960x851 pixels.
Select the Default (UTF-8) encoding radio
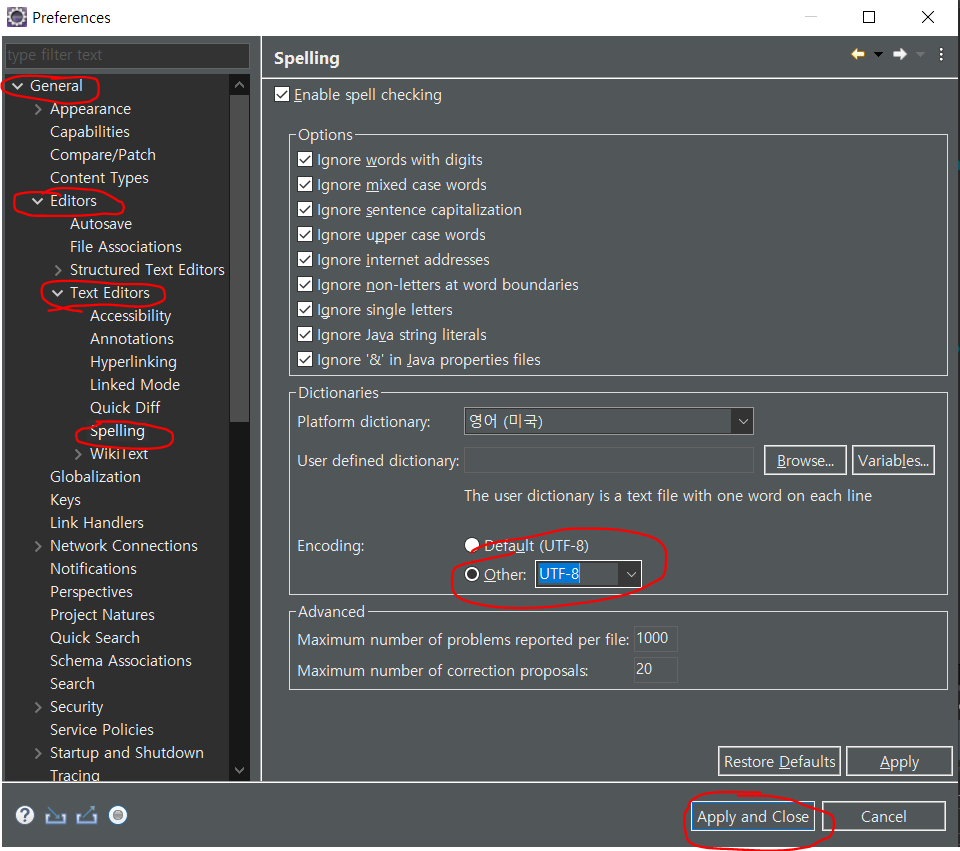[x=472, y=545]
